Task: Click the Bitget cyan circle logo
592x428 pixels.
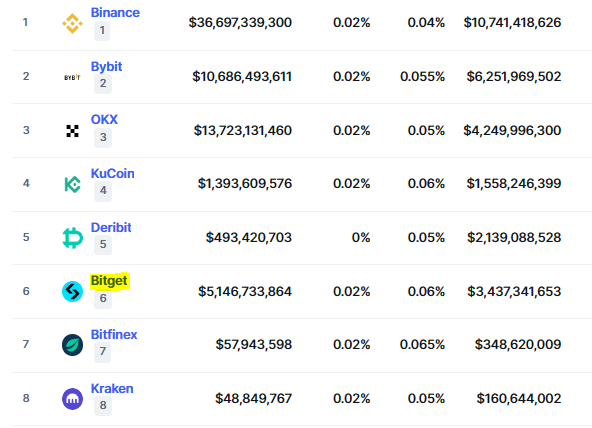Action: tap(72, 291)
